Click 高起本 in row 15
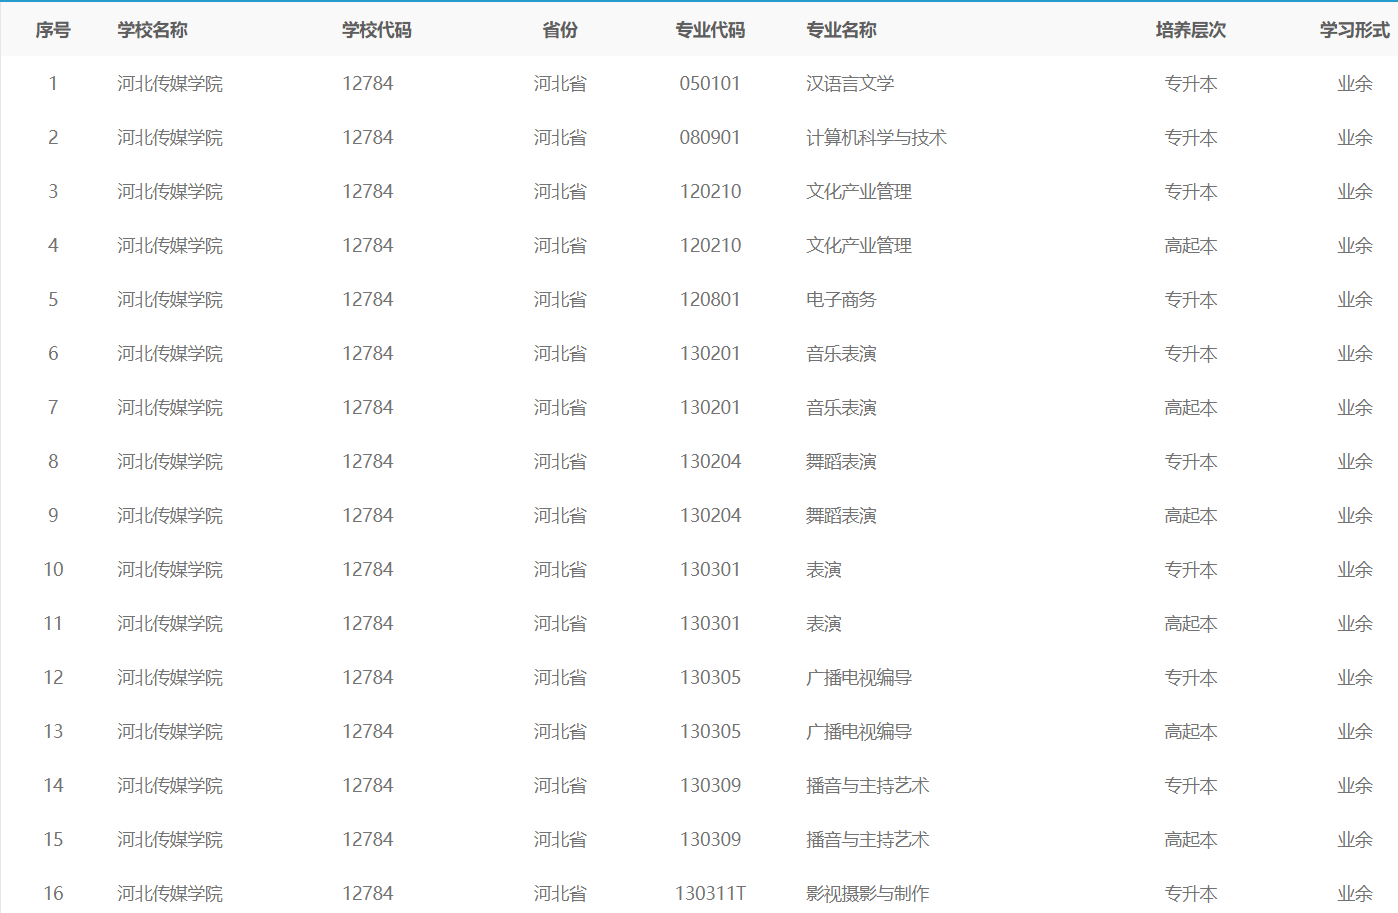 point(1191,840)
